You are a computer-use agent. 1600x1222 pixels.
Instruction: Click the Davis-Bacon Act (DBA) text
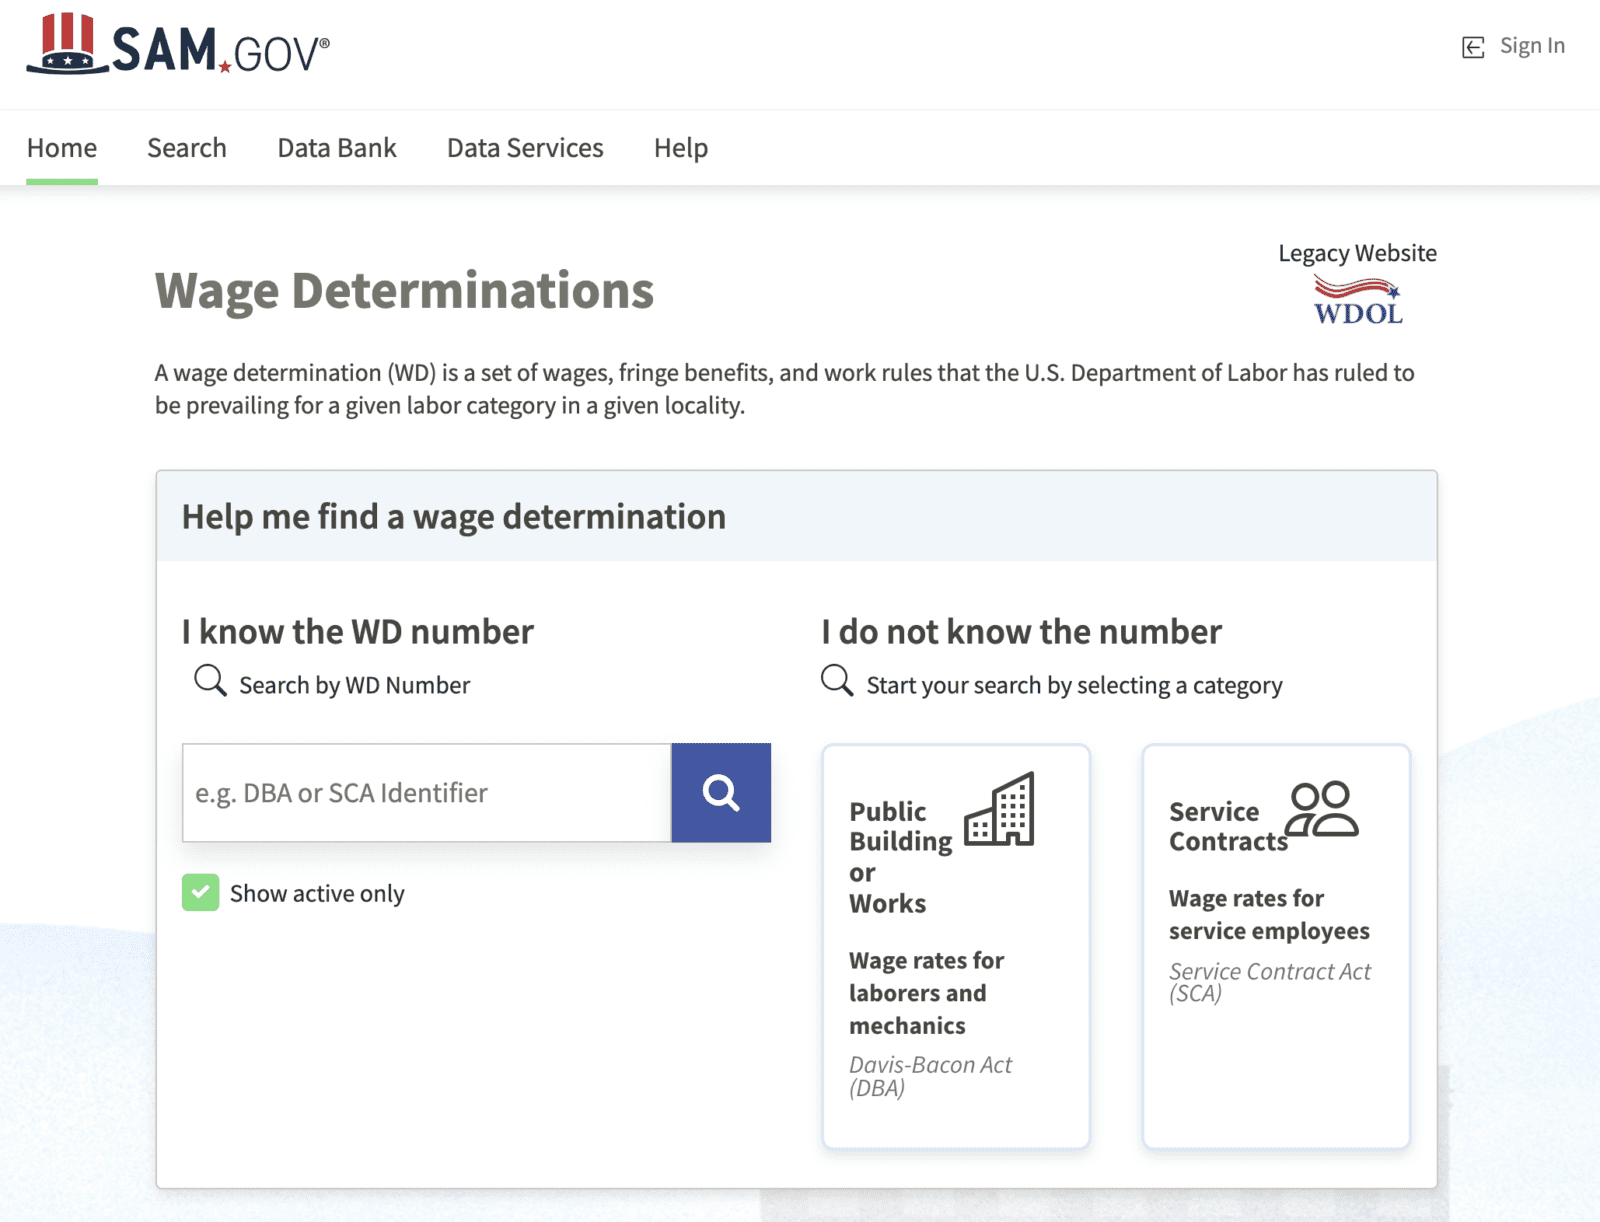click(930, 1076)
